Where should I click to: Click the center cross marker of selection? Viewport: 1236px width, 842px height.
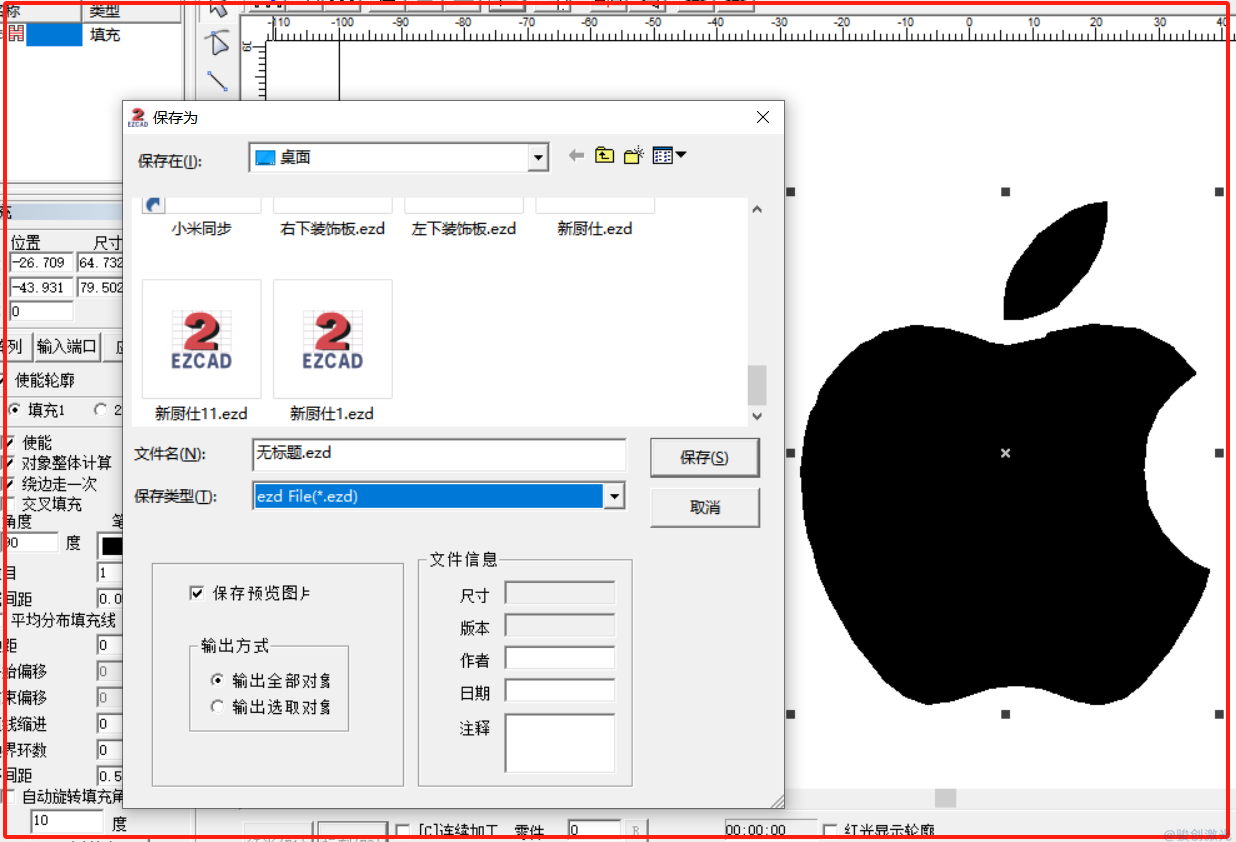coord(1005,453)
